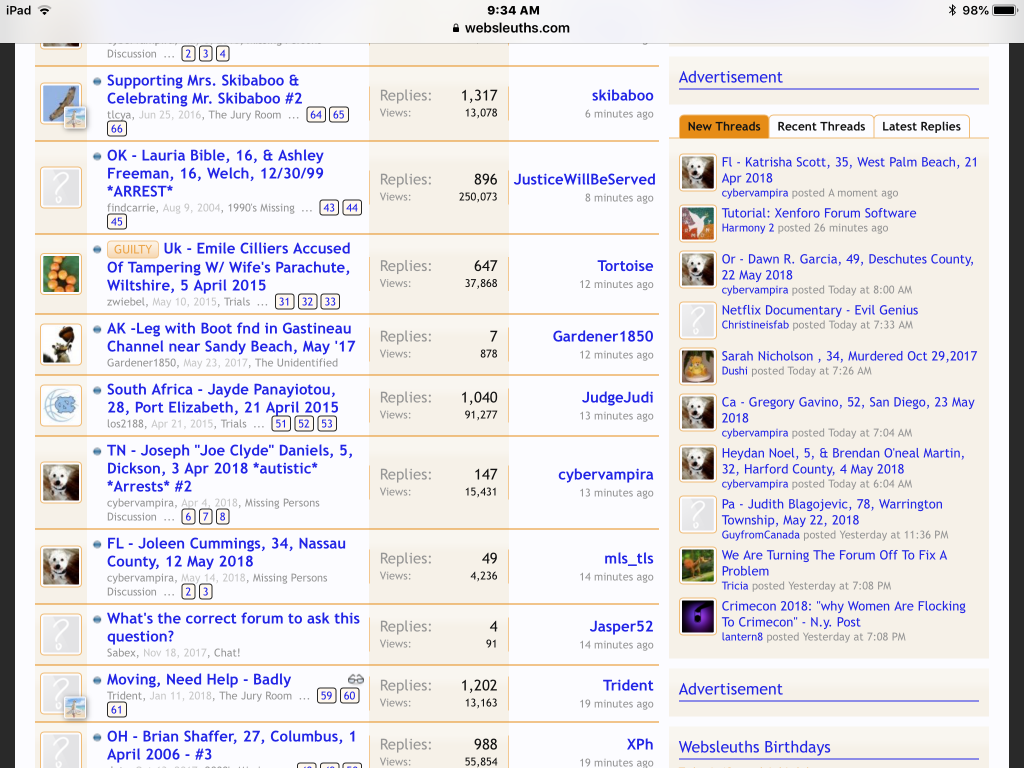Click lantern8's purple avatar beside the Crimecon 2018 thread
Screen dimensions: 1024x768
pos(697,616)
